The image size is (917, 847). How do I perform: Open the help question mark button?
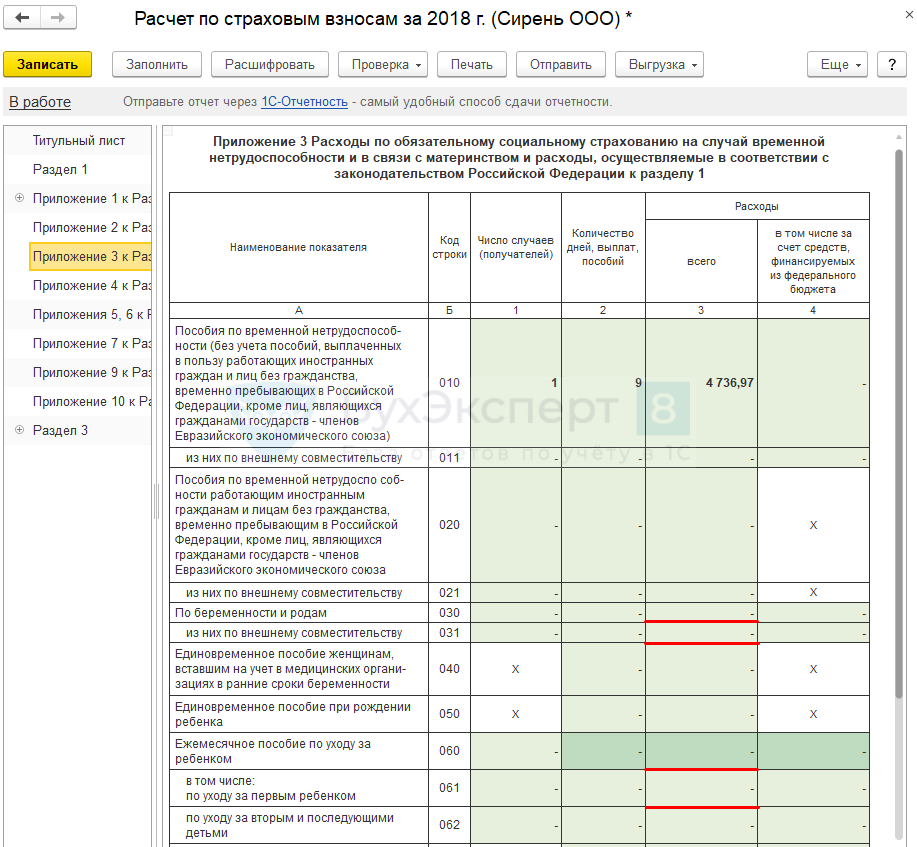pyautogui.click(x=891, y=64)
